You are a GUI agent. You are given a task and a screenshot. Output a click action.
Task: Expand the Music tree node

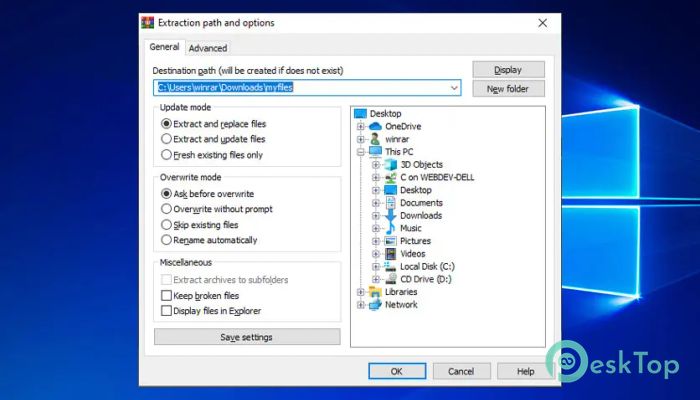pos(376,229)
